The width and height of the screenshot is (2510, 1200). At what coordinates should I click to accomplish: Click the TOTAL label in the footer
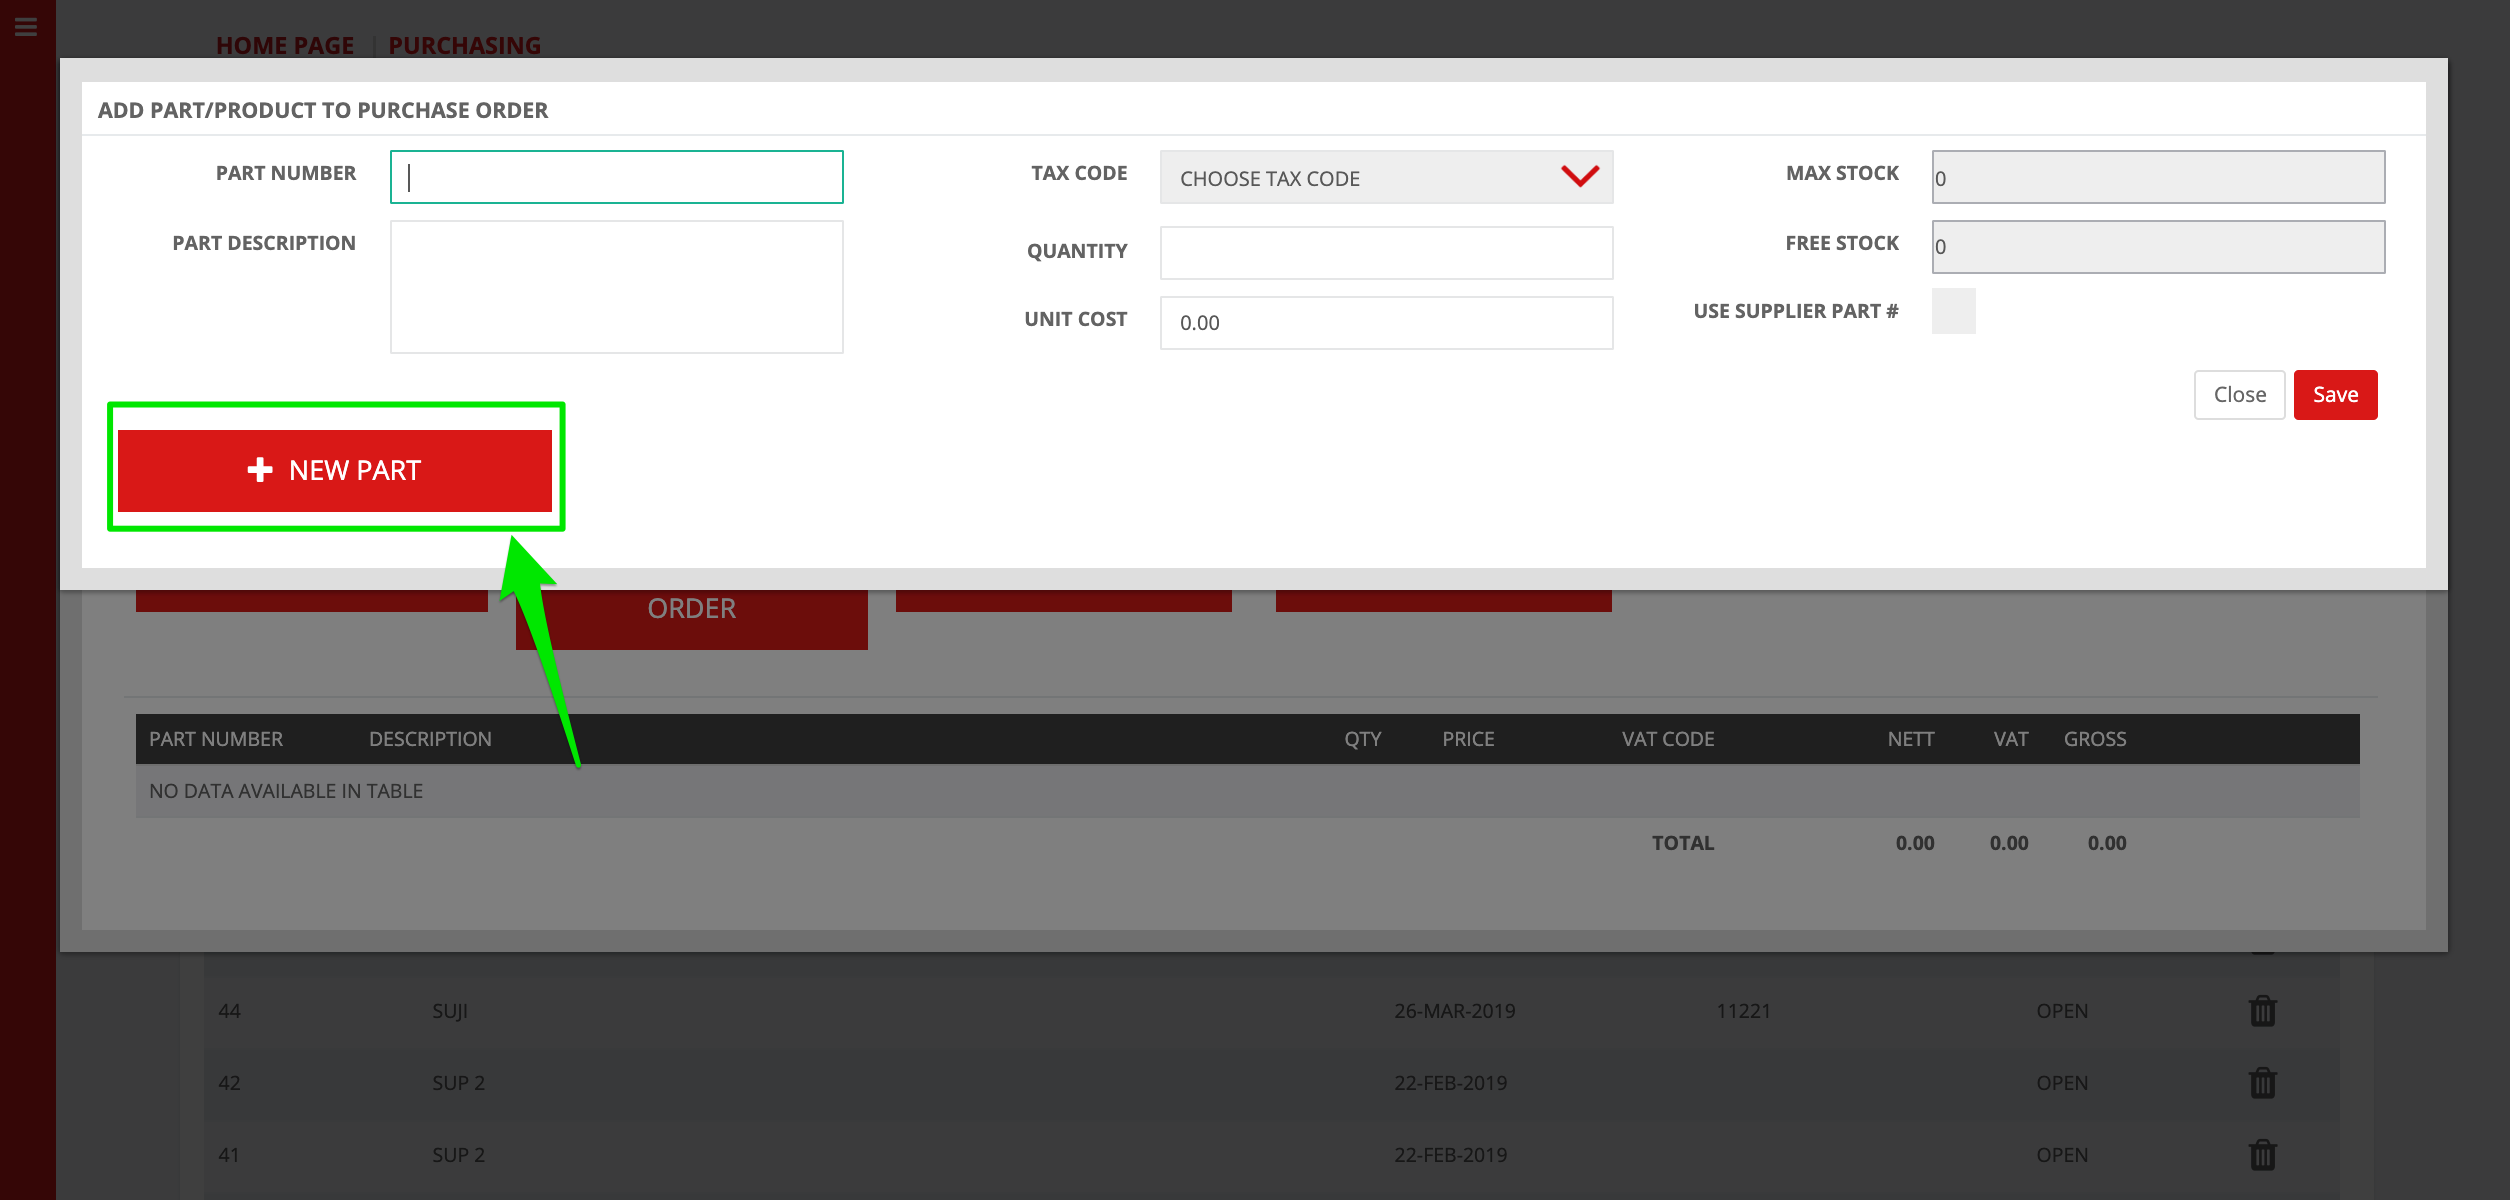pyautogui.click(x=1682, y=843)
